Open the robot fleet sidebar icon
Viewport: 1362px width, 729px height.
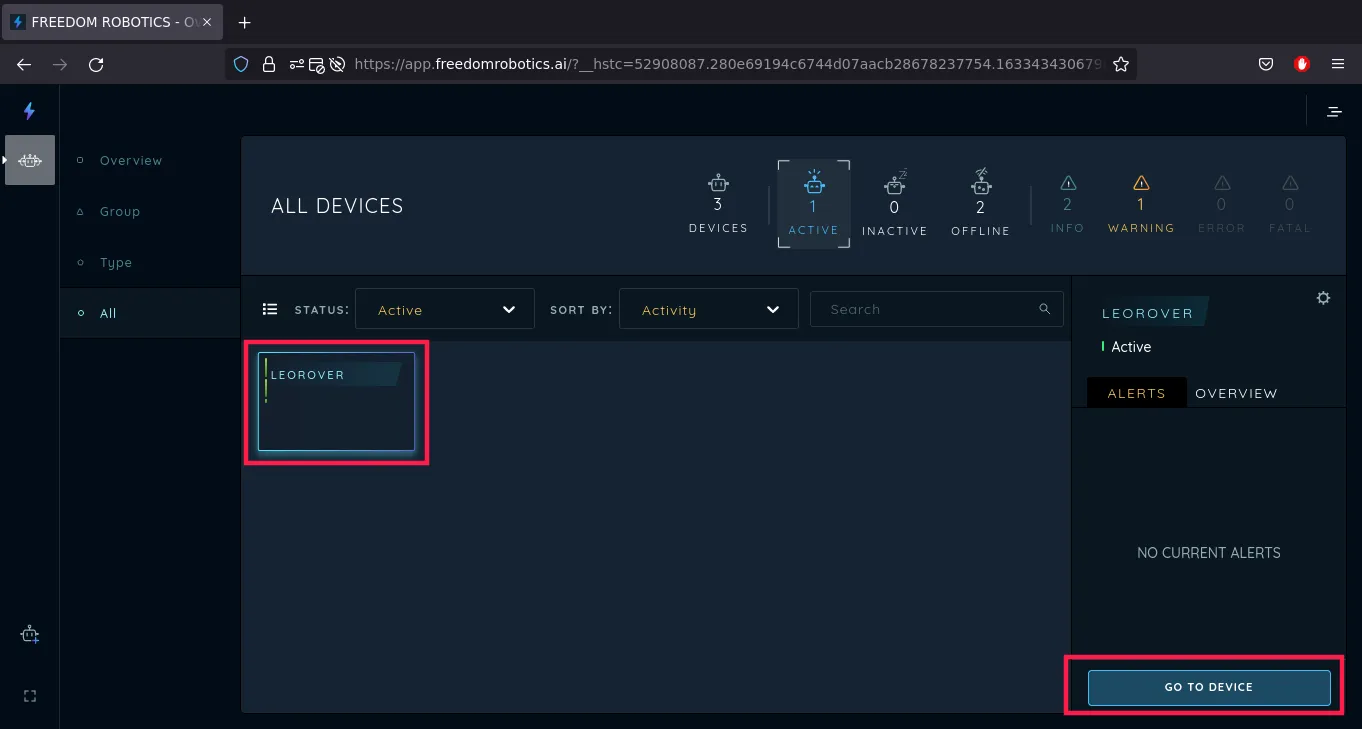[x=30, y=160]
